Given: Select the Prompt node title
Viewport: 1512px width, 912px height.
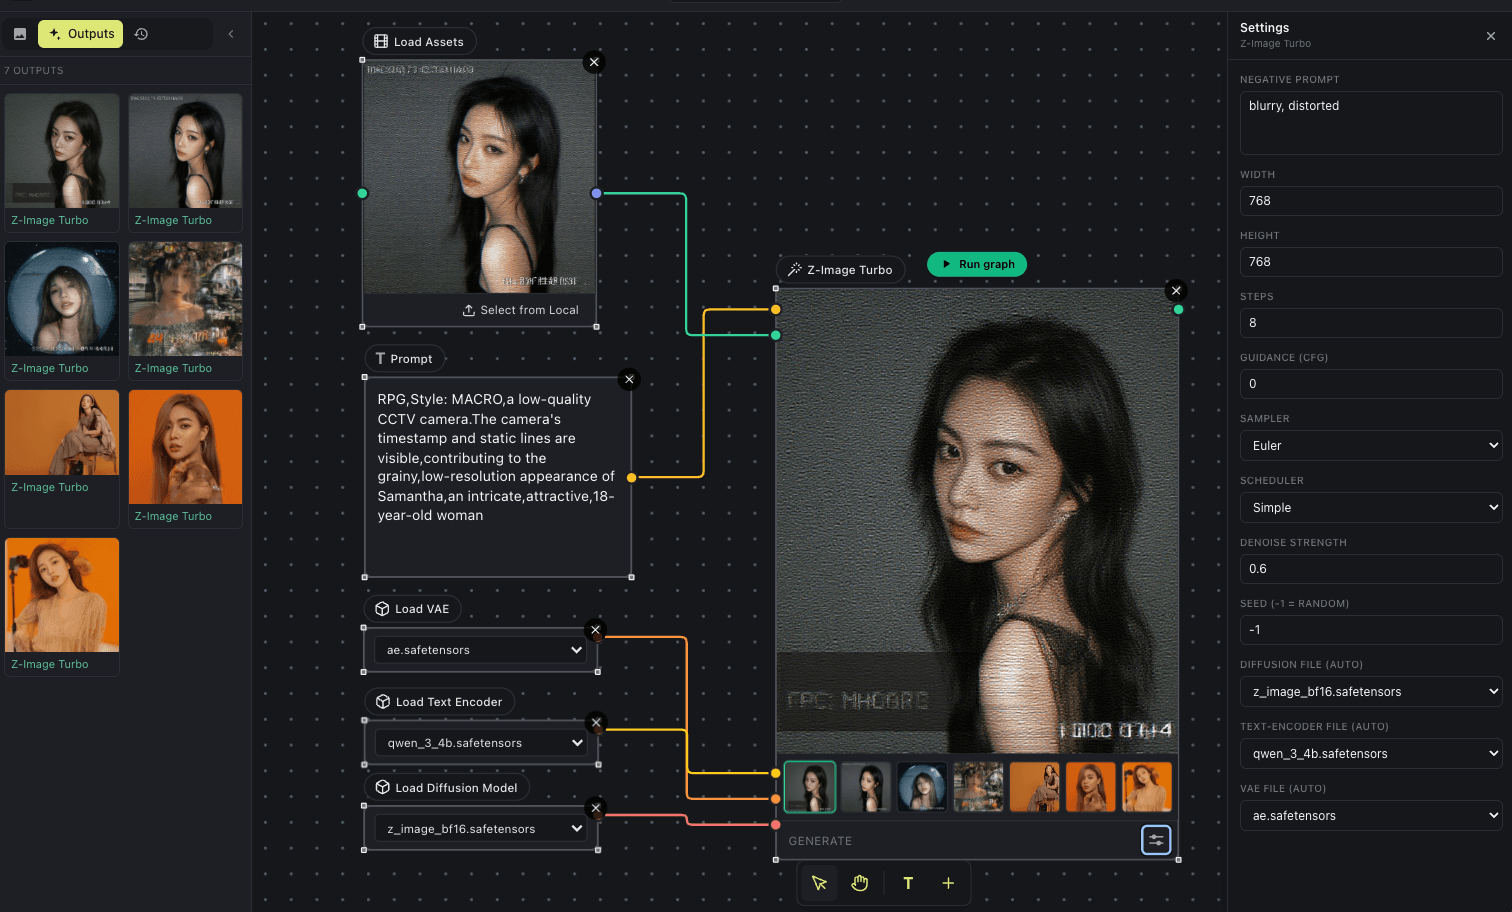Looking at the screenshot, I should [x=404, y=359].
